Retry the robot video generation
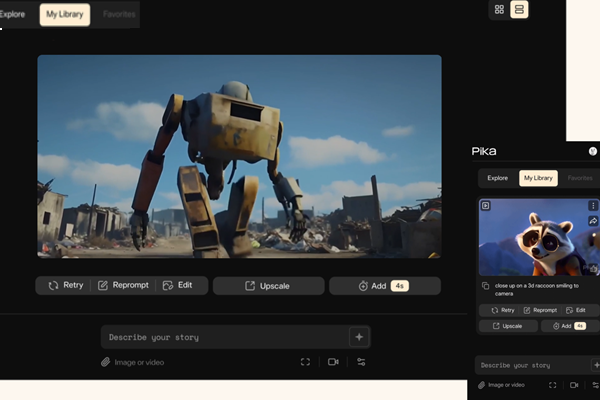600x400 pixels. 65,286
